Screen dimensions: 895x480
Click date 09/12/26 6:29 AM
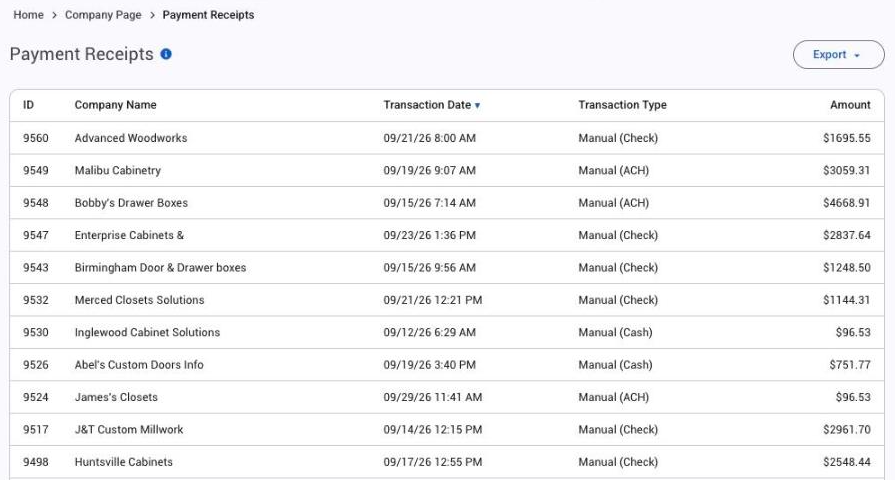(429, 332)
